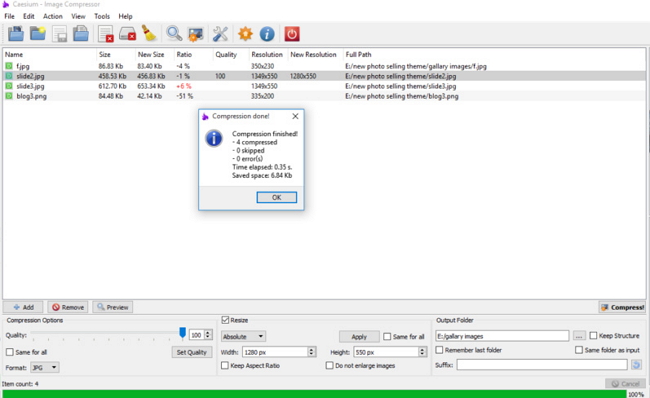Click the red power exit icon
Image resolution: width=650 pixels, height=398 pixels.
(291, 34)
